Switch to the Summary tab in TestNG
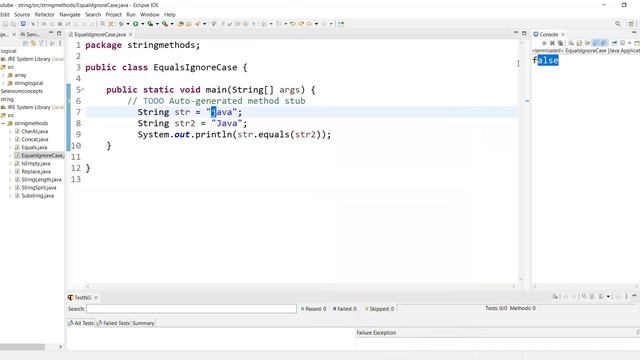 pyautogui.click(x=143, y=323)
